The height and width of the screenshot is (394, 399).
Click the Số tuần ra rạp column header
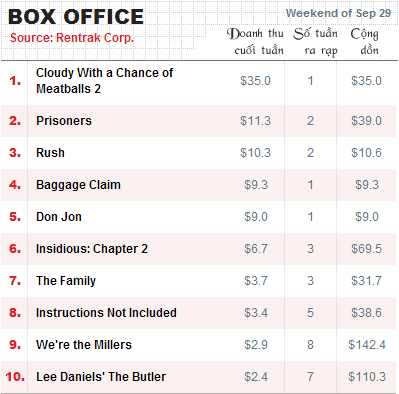click(x=316, y=42)
